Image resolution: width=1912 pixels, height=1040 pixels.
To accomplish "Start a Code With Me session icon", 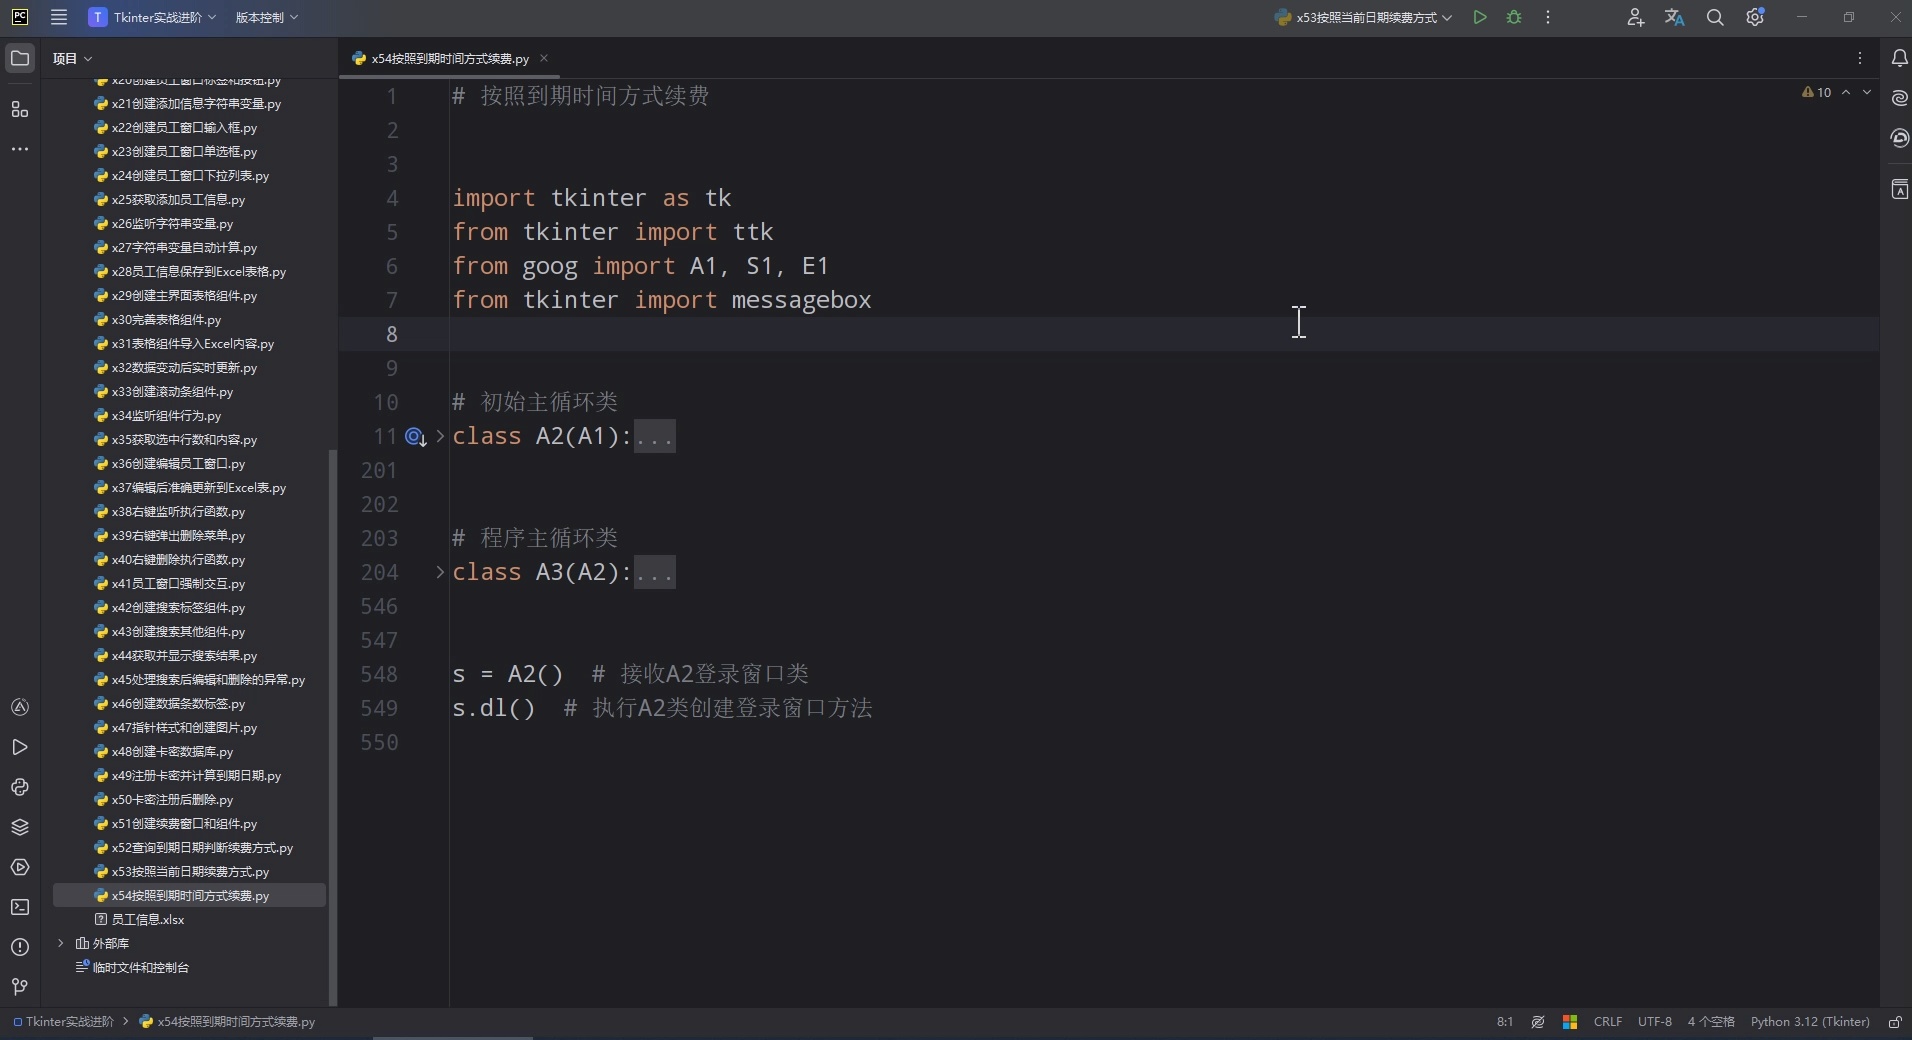I will [1636, 17].
